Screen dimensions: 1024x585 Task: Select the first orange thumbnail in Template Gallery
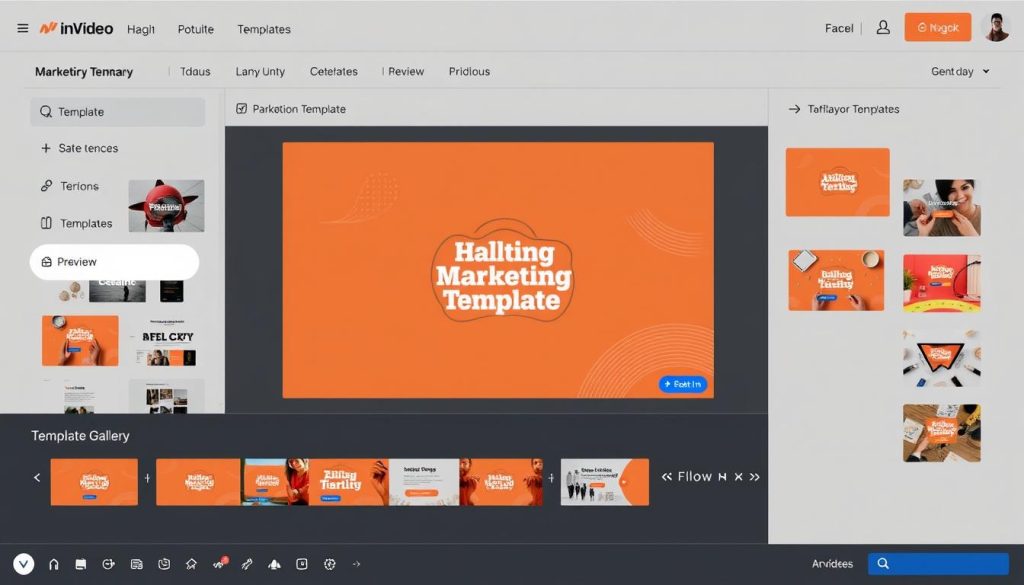pos(94,481)
